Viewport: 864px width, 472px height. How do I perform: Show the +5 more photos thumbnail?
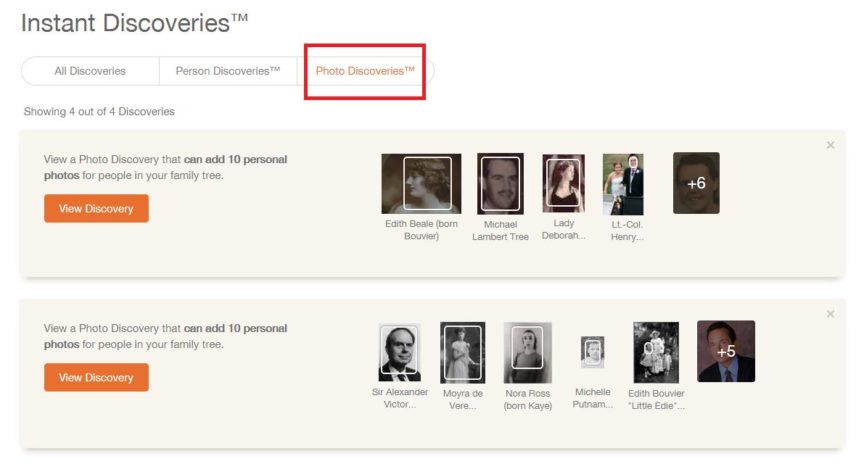725,351
